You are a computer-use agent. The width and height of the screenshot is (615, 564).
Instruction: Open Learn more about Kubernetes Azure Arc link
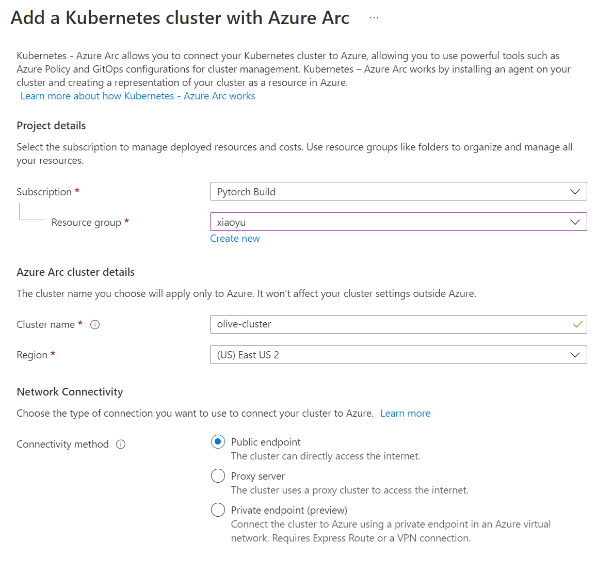(138, 96)
